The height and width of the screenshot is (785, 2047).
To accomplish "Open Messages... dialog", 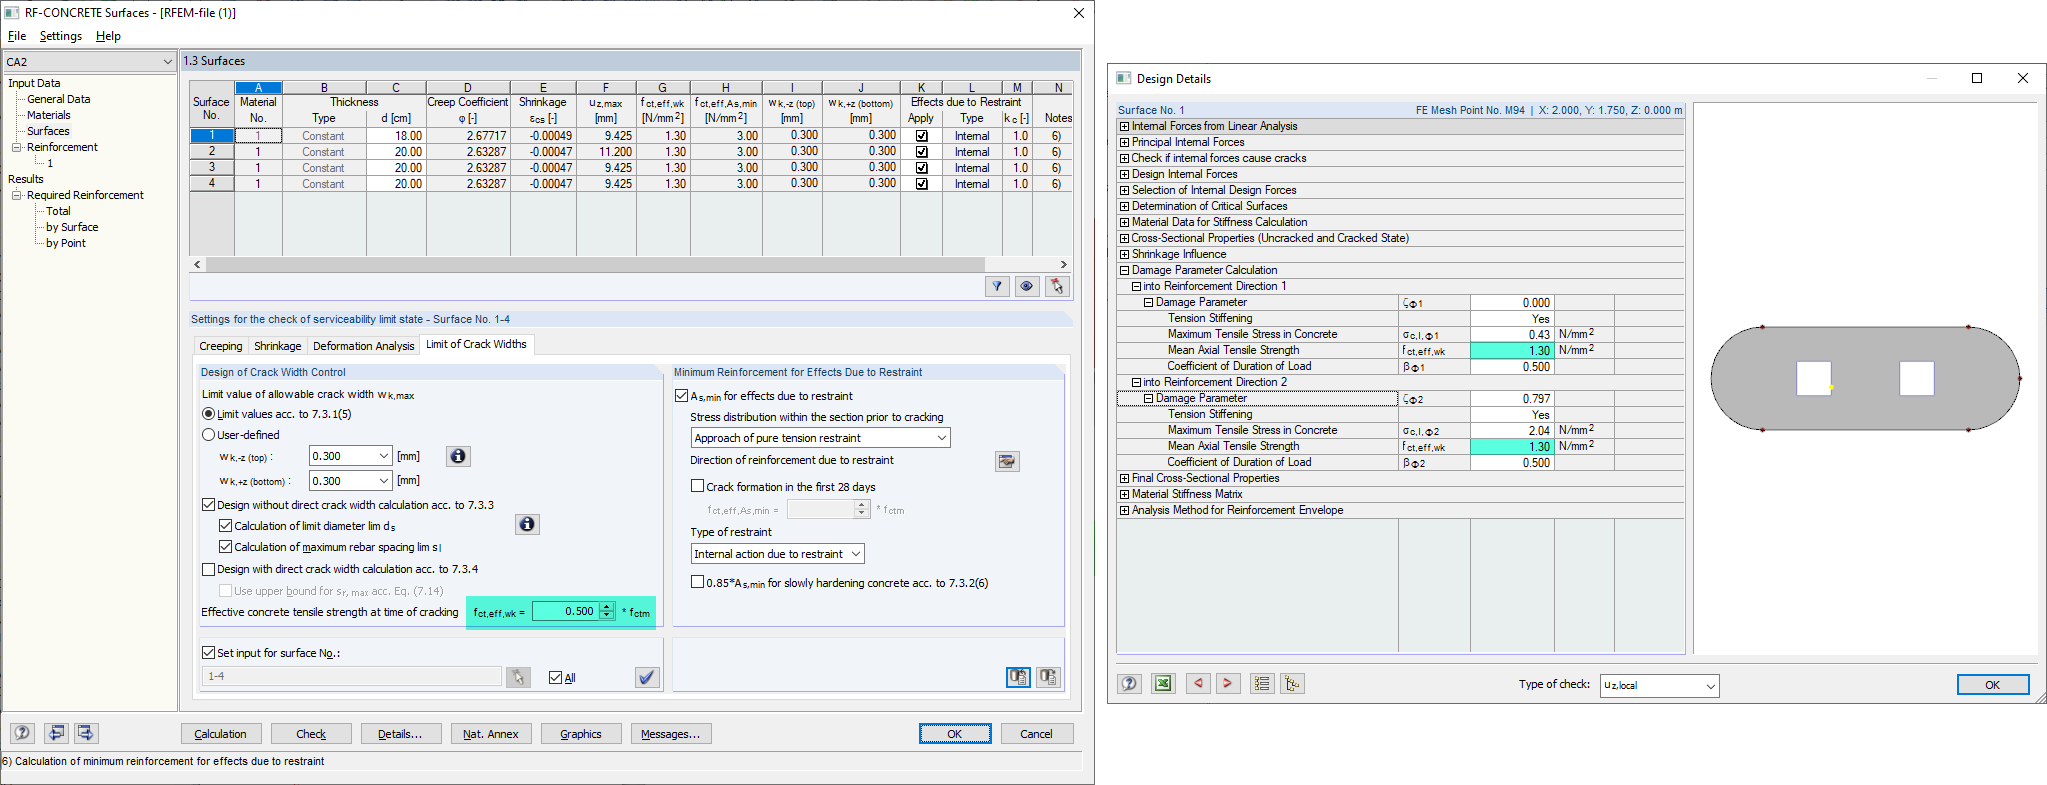I will pyautogui.click(x=671, y=734).
